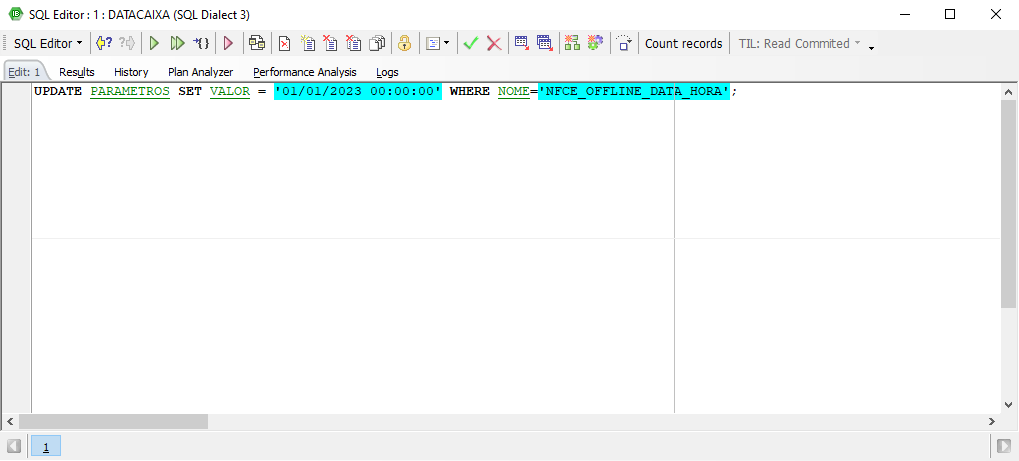
Task: Click the double-arrow execute script icon
Action: pos(177,43)
